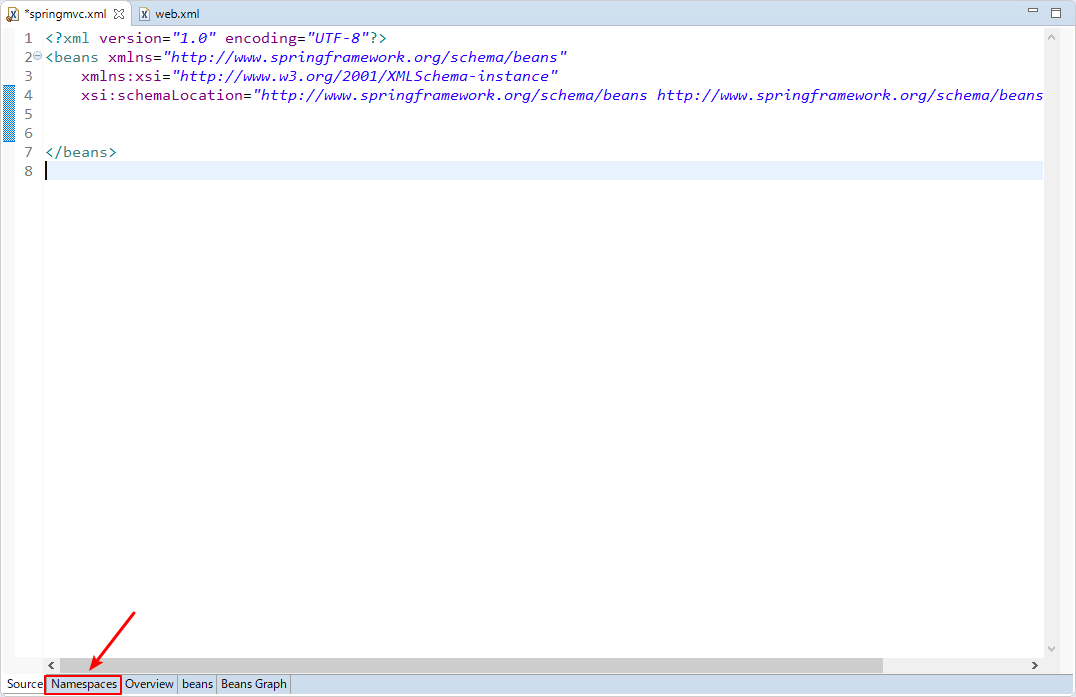
Task: Click the xsi:schemaLocation attribute name
Action: click(x=162, y=95)
